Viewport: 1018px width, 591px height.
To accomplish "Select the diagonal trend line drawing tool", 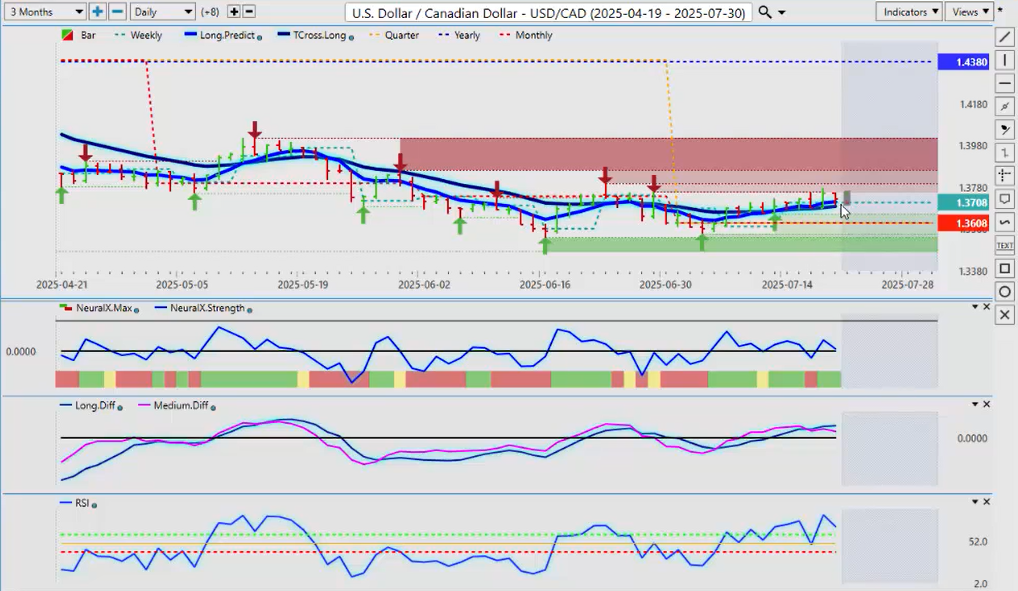I will click(1005, 37).
